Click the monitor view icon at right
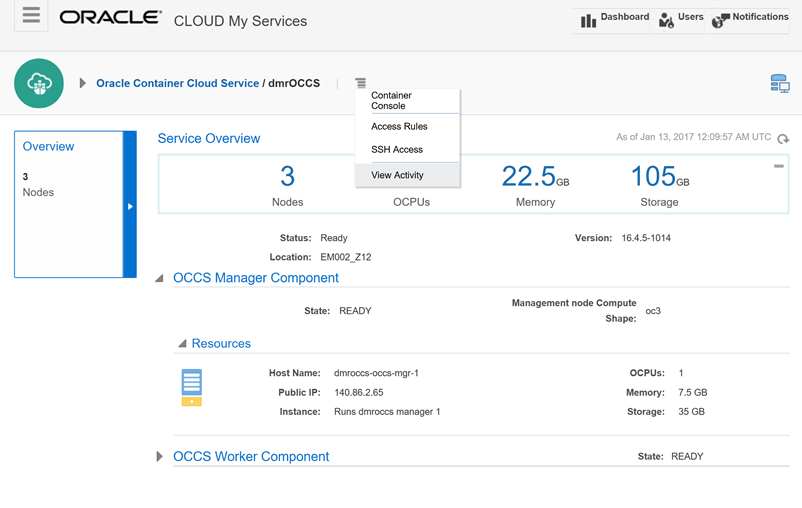This screenshot has height=508, width=802. coord(779,84)
